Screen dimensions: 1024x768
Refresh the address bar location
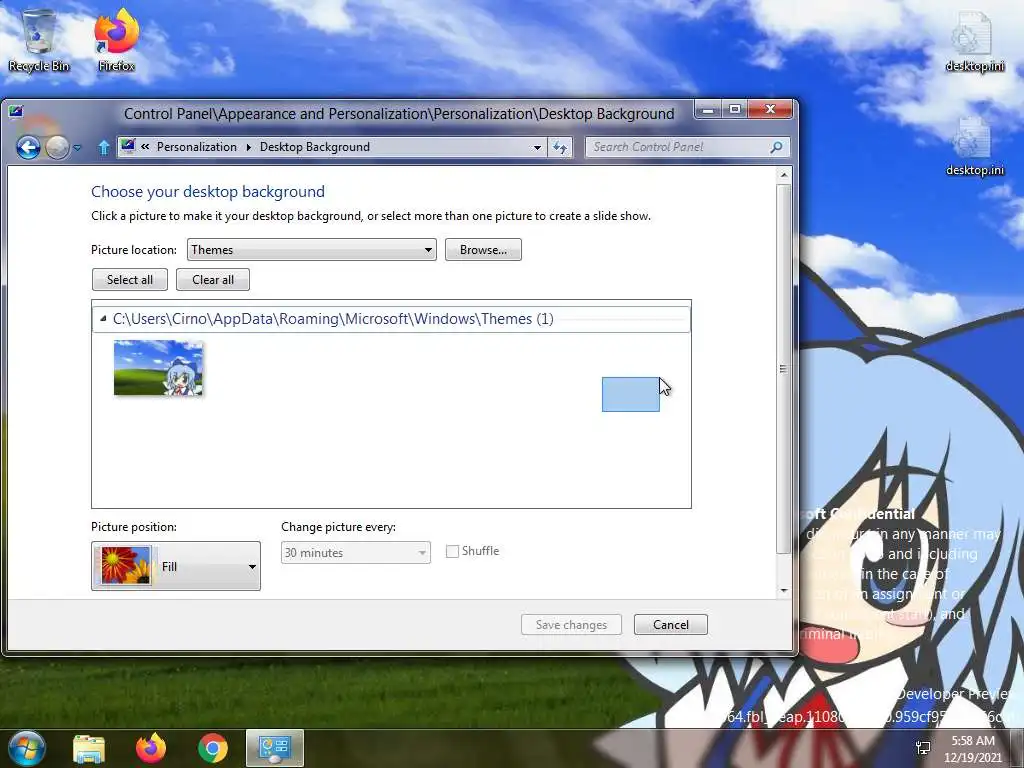pos(560,147)
